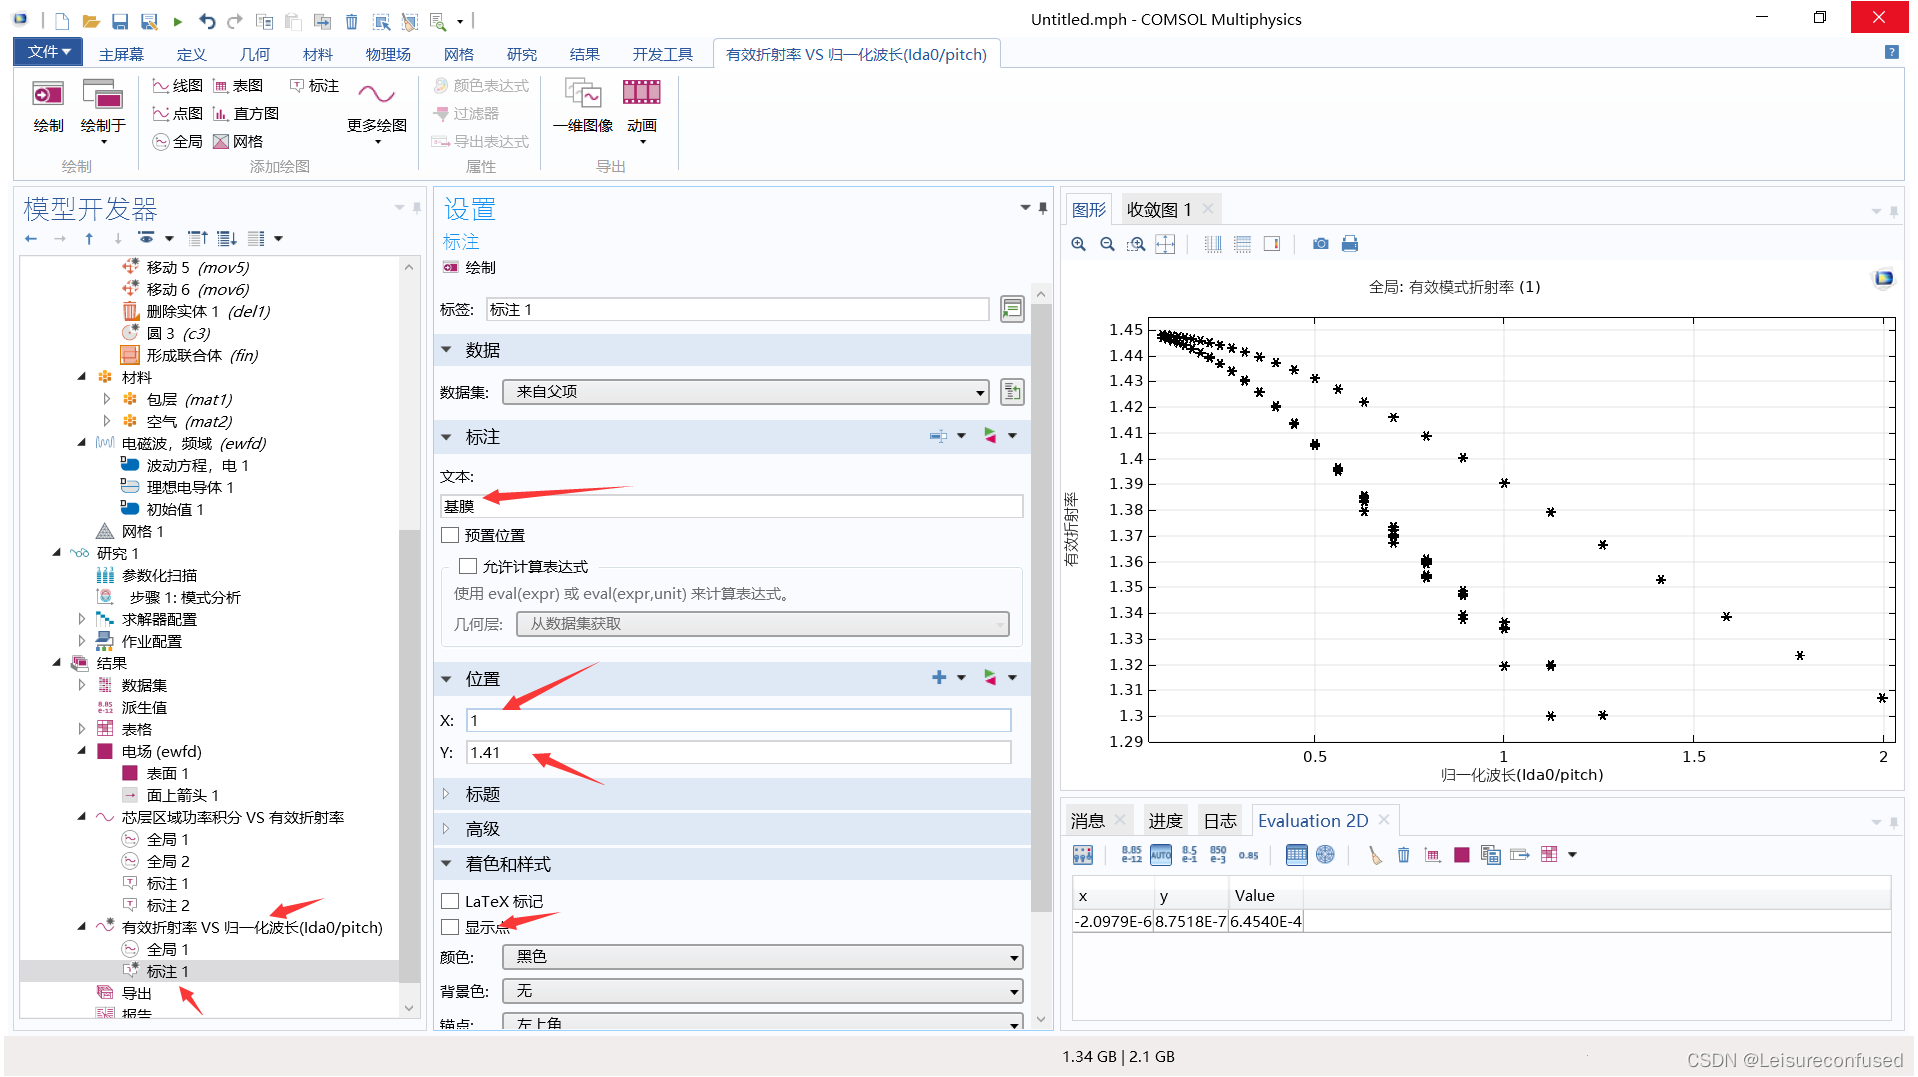Enable the LaTeX 标记 checkbox
The image size is (1918, 1077).
point(450,902)
